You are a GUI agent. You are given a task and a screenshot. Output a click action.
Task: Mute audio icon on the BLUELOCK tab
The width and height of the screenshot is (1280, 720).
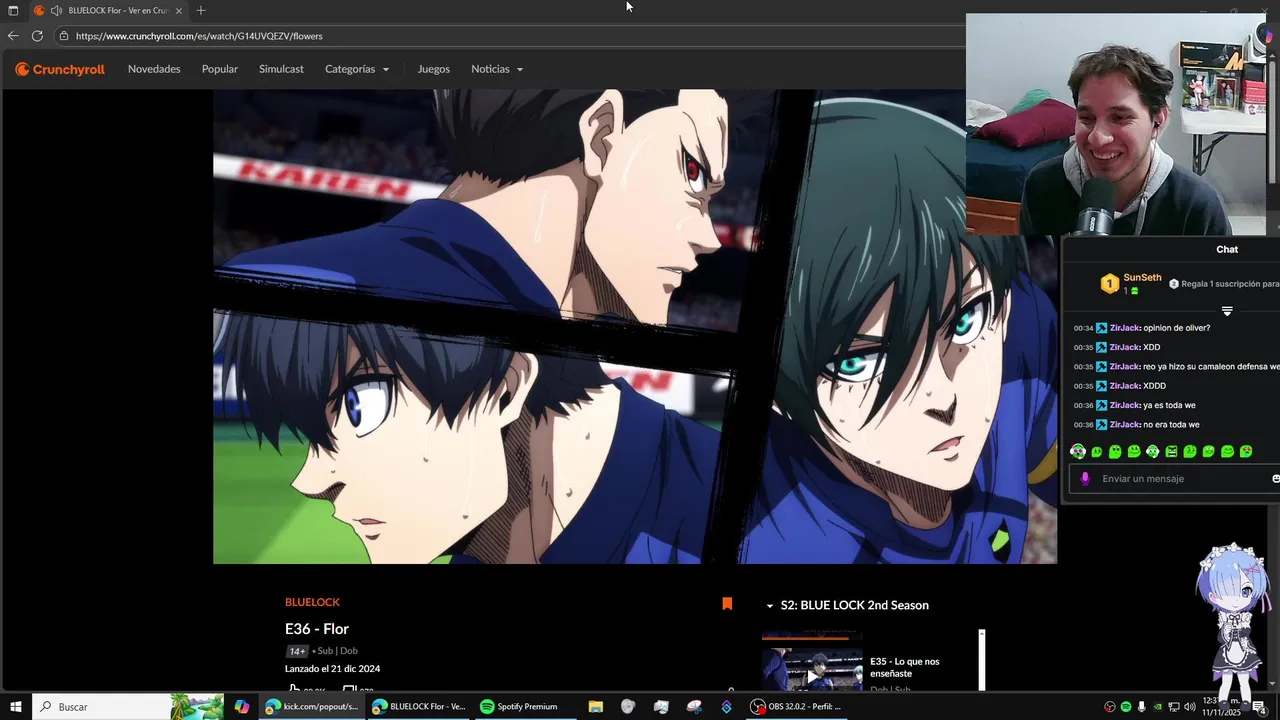[x=56, y=10]
